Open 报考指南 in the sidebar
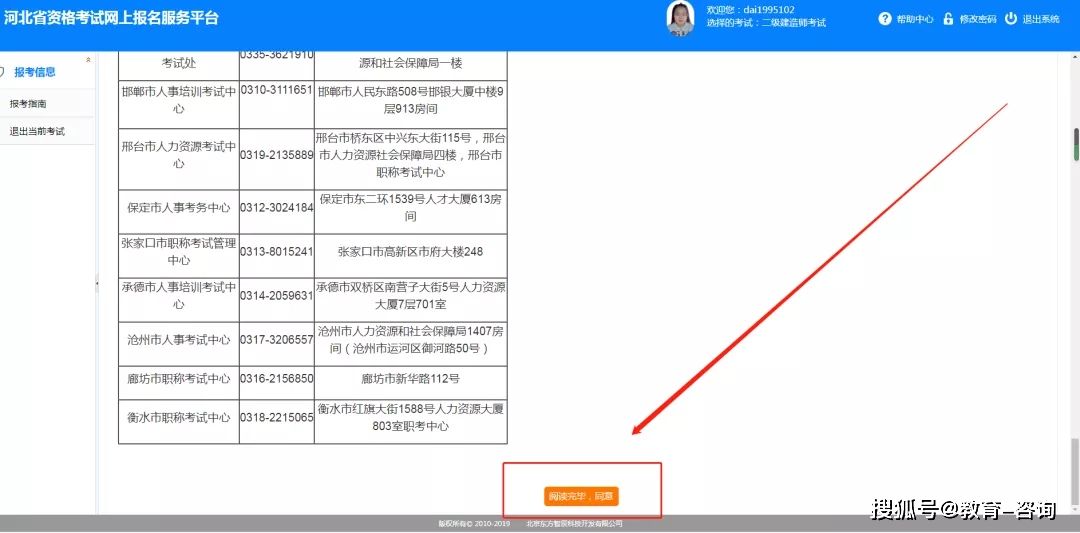The width and height of the screenshot is (1080, 533). point(28,104)
